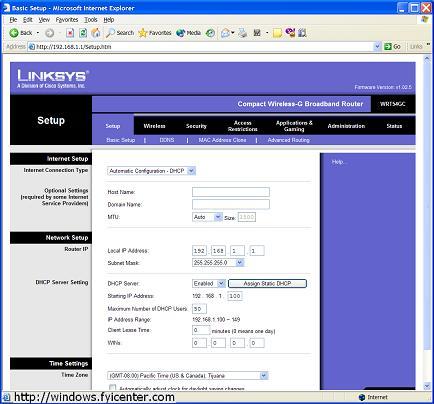434x404 pixels.
Task: Click the Forward arrow button
Action: (x=50, y=33)
